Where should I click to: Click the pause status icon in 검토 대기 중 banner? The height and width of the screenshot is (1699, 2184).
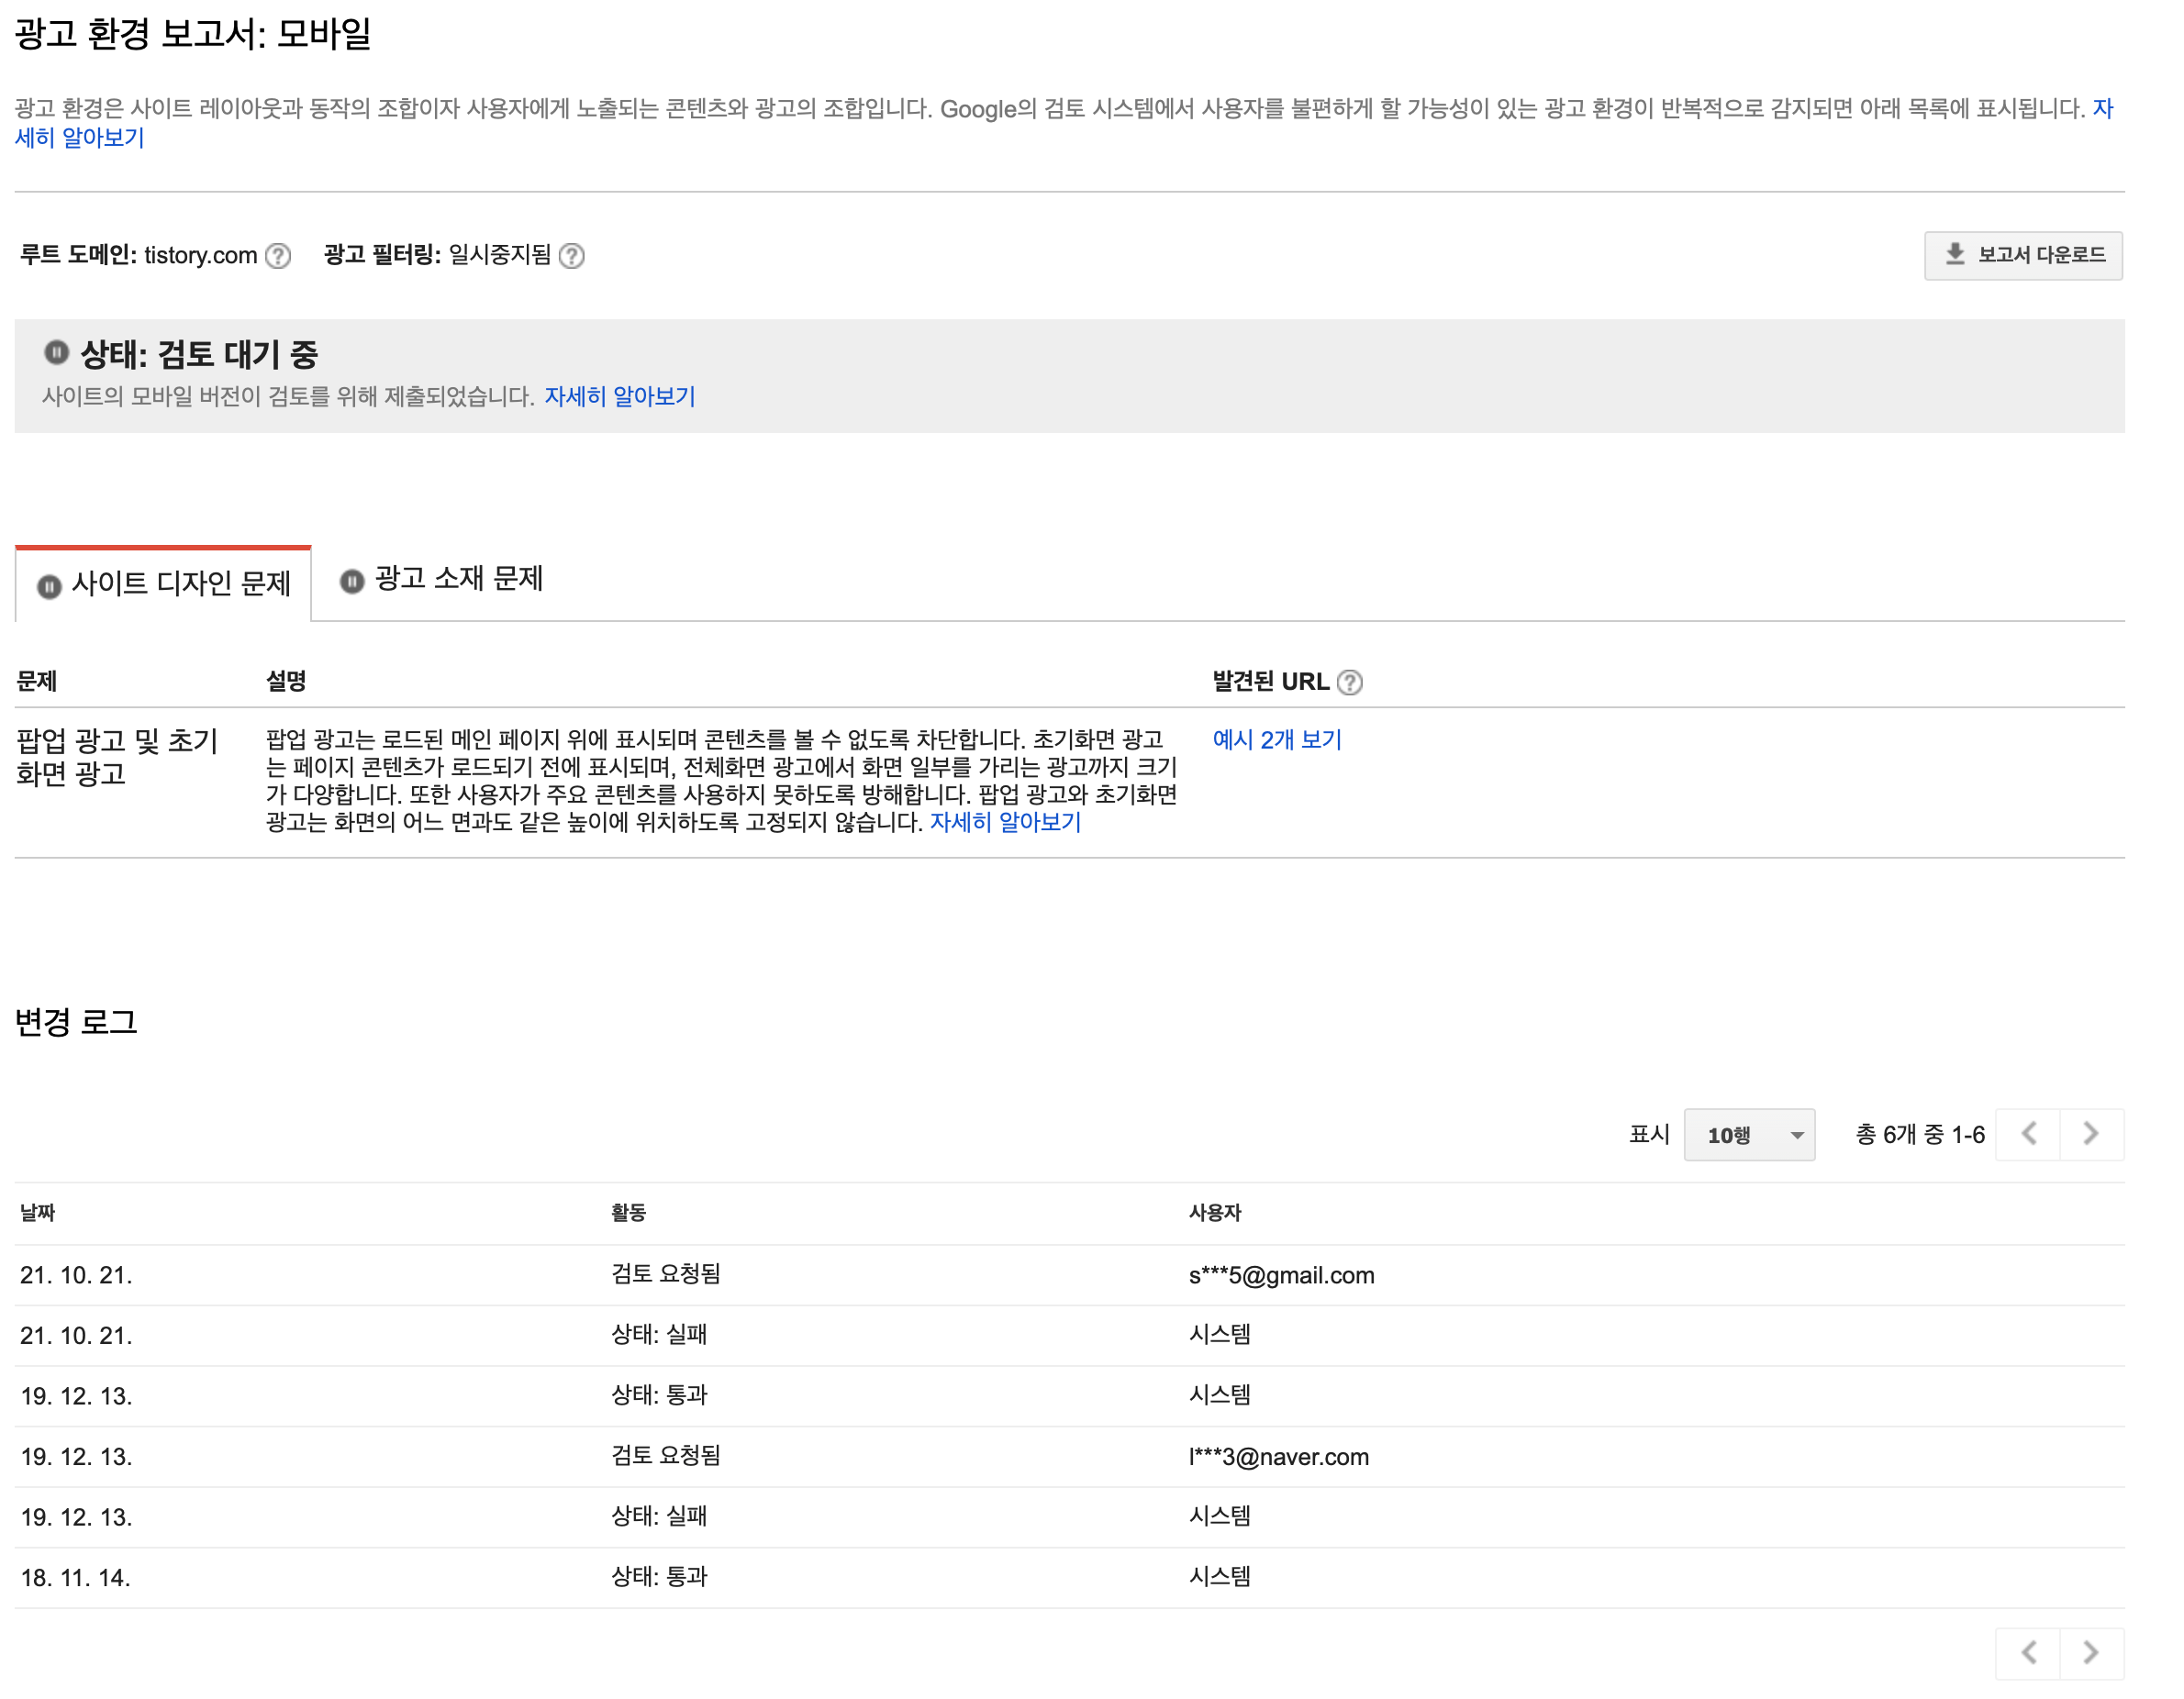[x=59, y=354]
